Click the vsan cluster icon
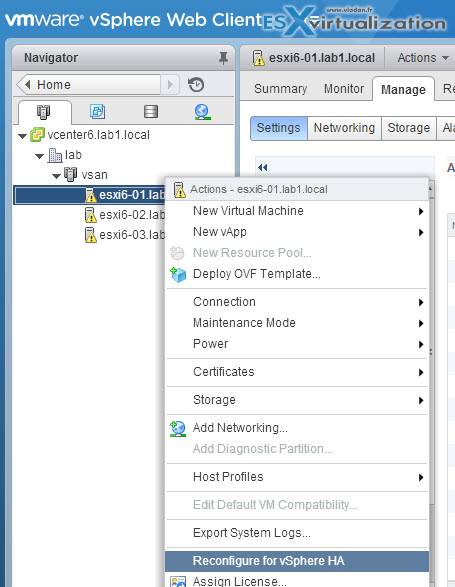Image resolution: width=455 pixels, height=587 pixels. [x=70, y=174]
